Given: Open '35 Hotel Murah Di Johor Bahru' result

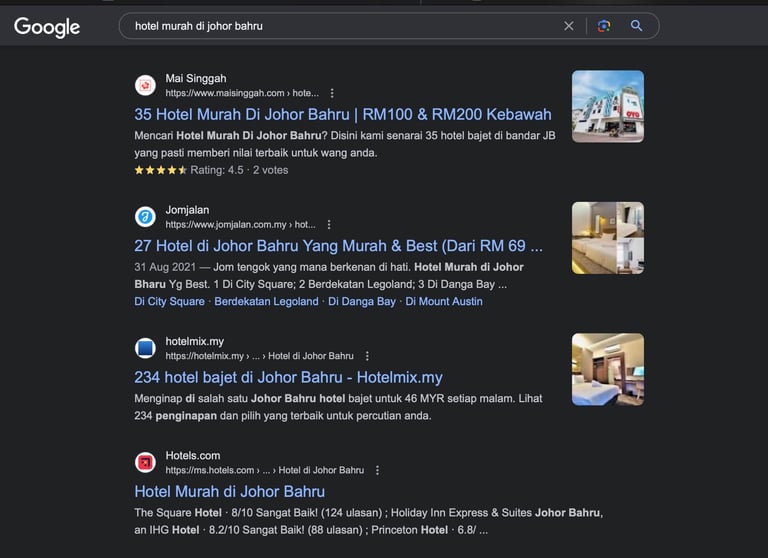Looking at the screenshot, I should (343, 114).
